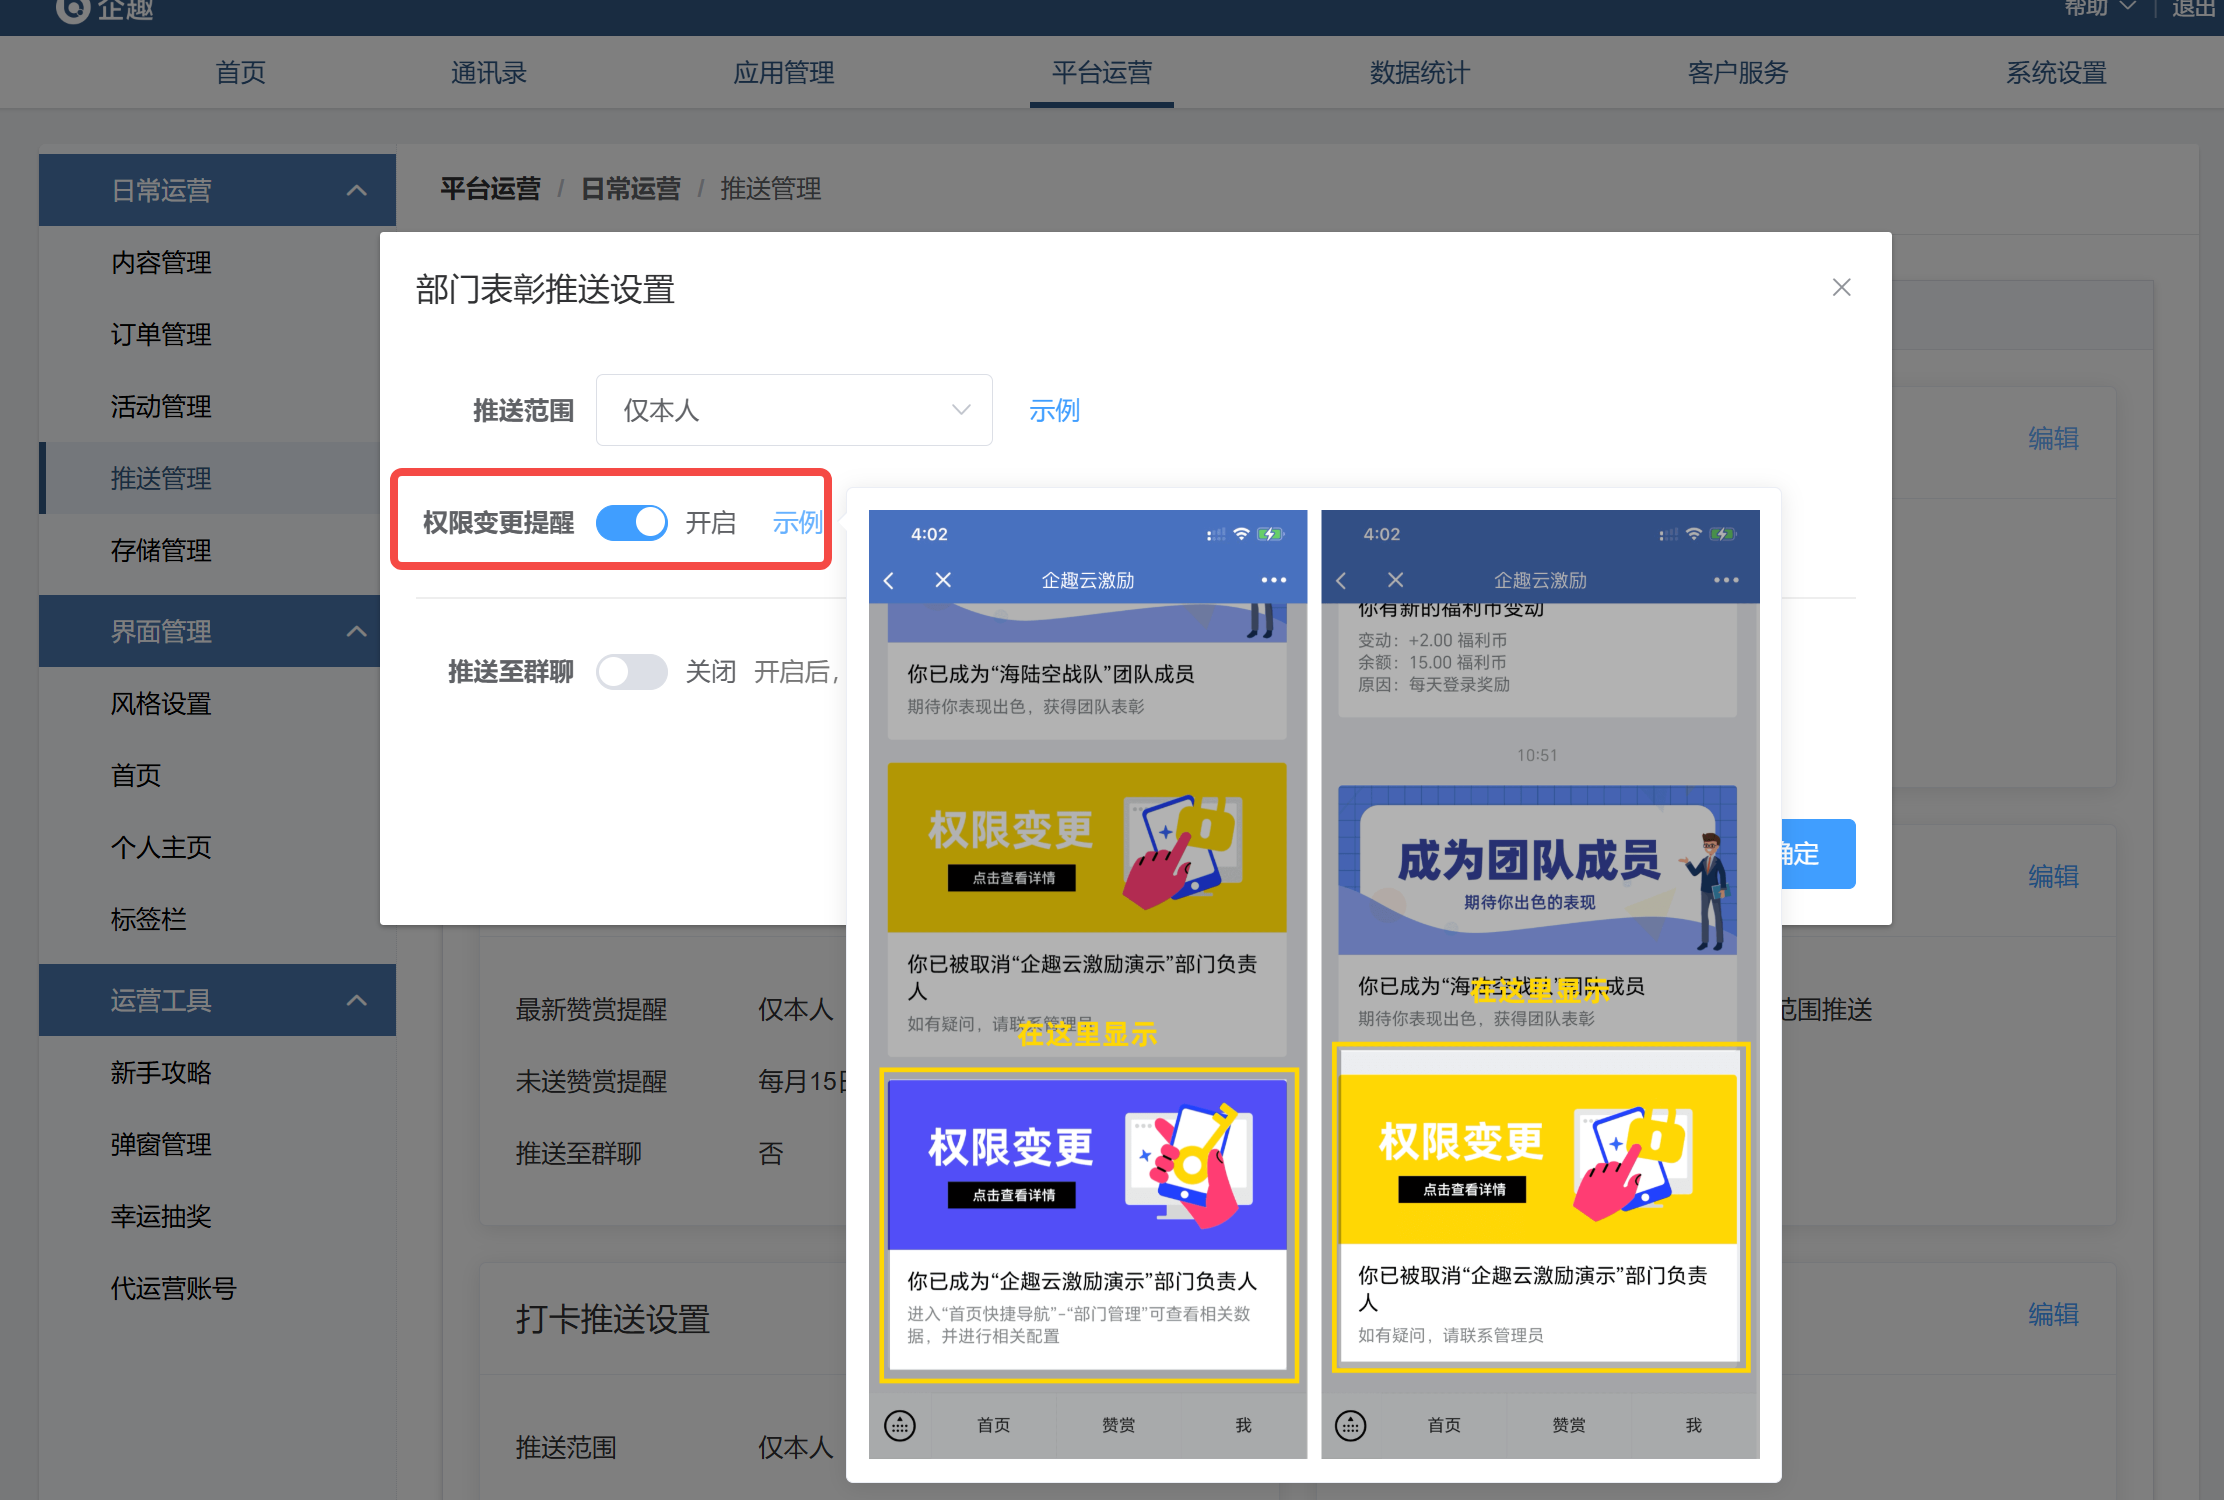Collapse the 界面管理 sidebar section
This screenshot has height=1500, width=2224.
(356, 631)
